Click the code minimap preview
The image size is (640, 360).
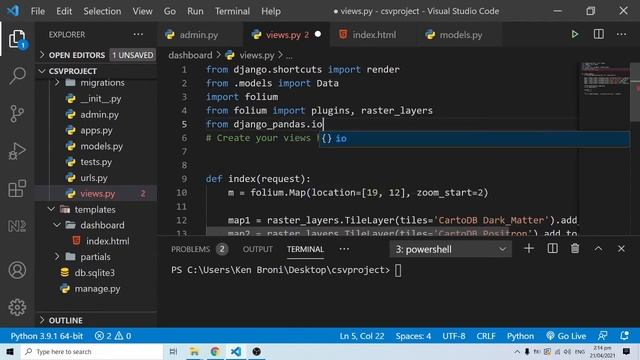tap(605, 79)
